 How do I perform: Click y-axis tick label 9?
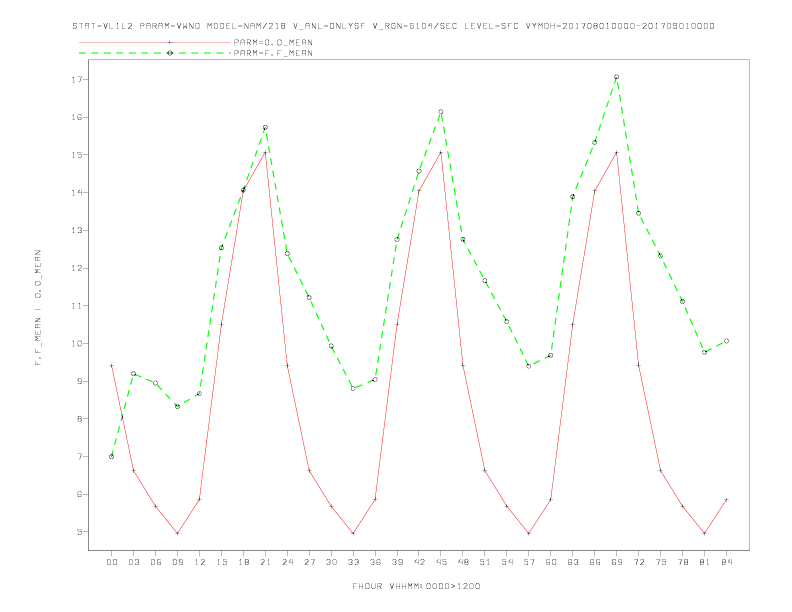[79, 381]
